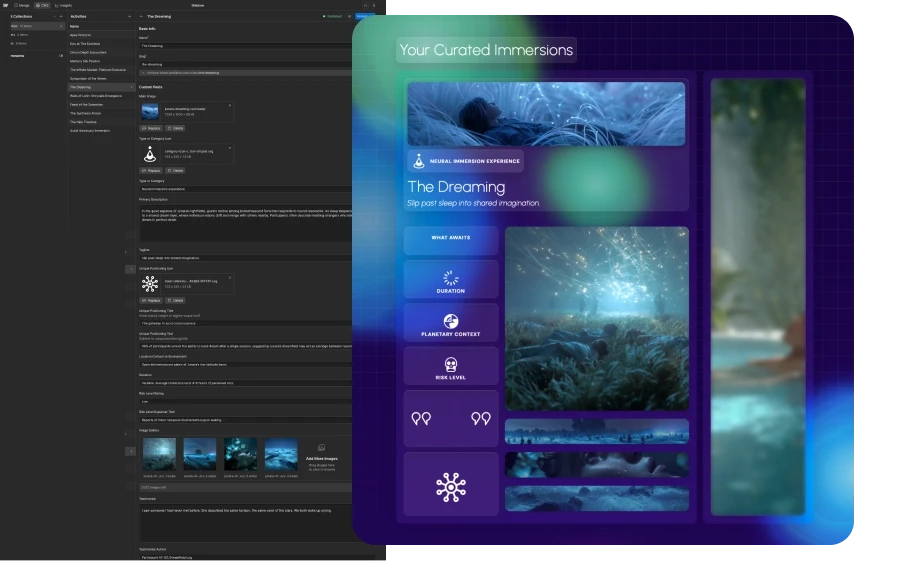Click the Published status indicator

coord(333,16)
